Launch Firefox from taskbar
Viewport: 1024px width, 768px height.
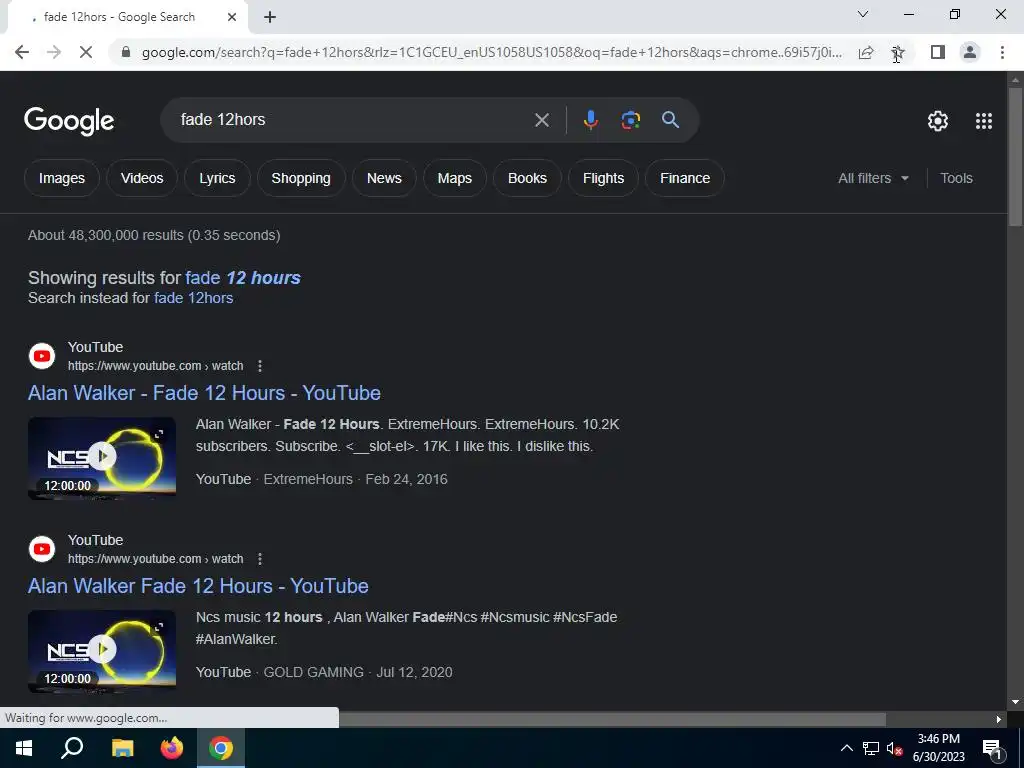[x=172, y=748]
